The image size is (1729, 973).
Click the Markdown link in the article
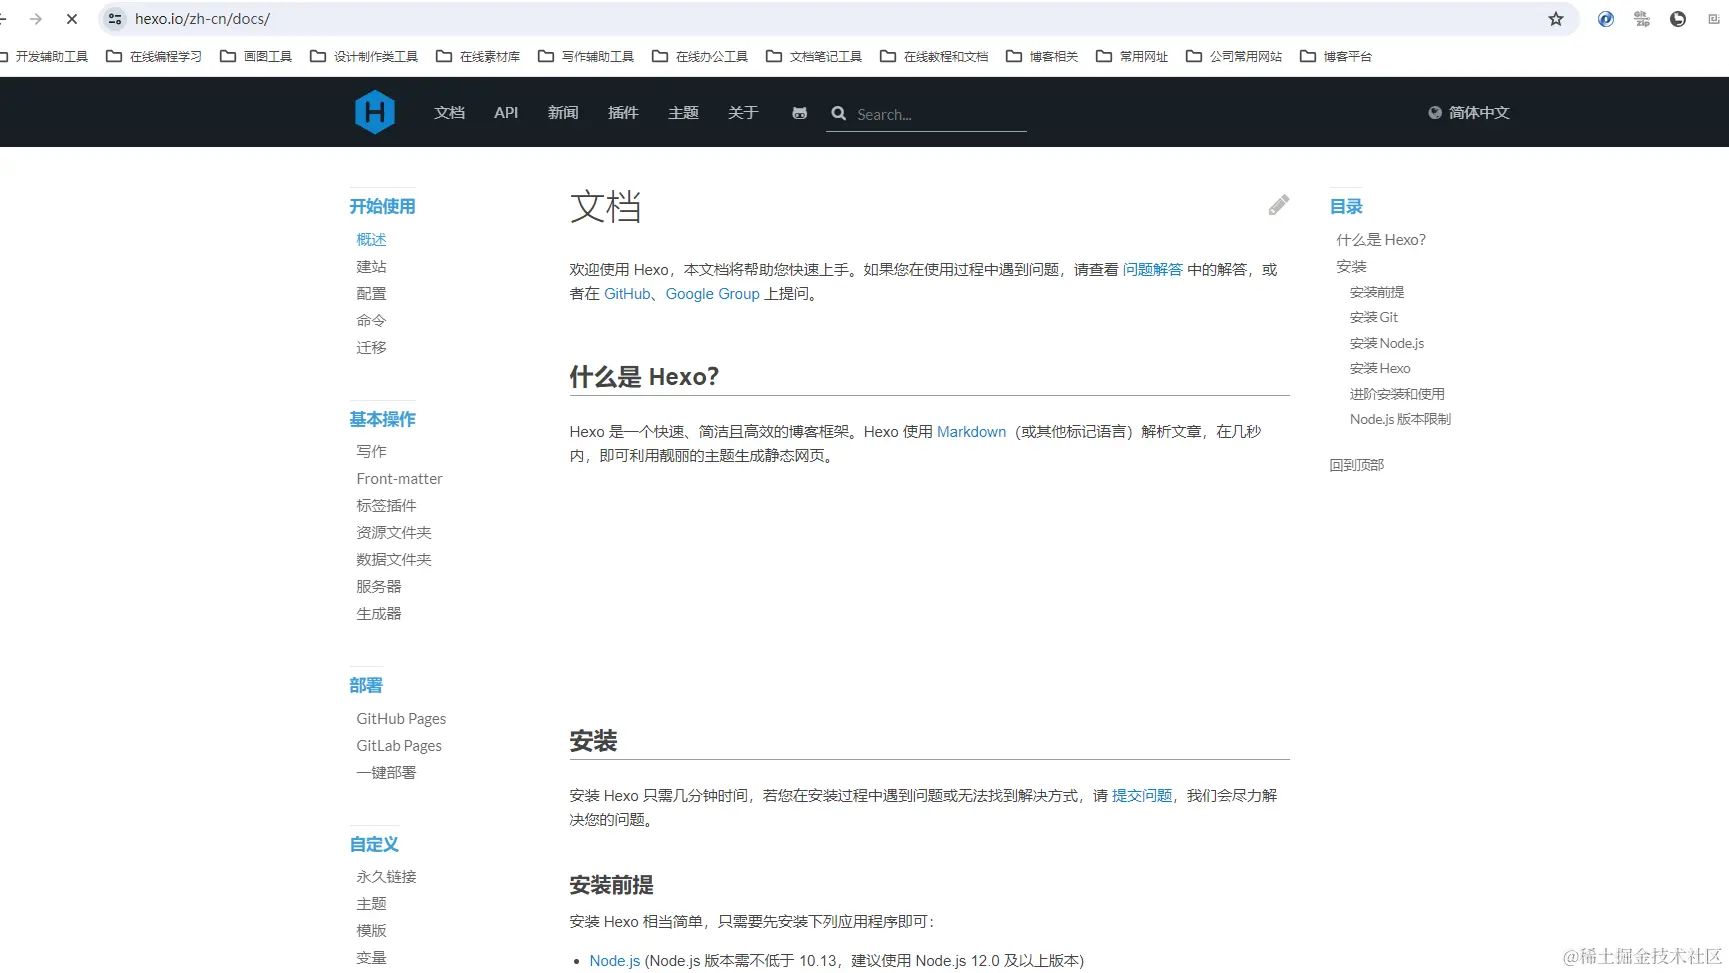[971, 431]
